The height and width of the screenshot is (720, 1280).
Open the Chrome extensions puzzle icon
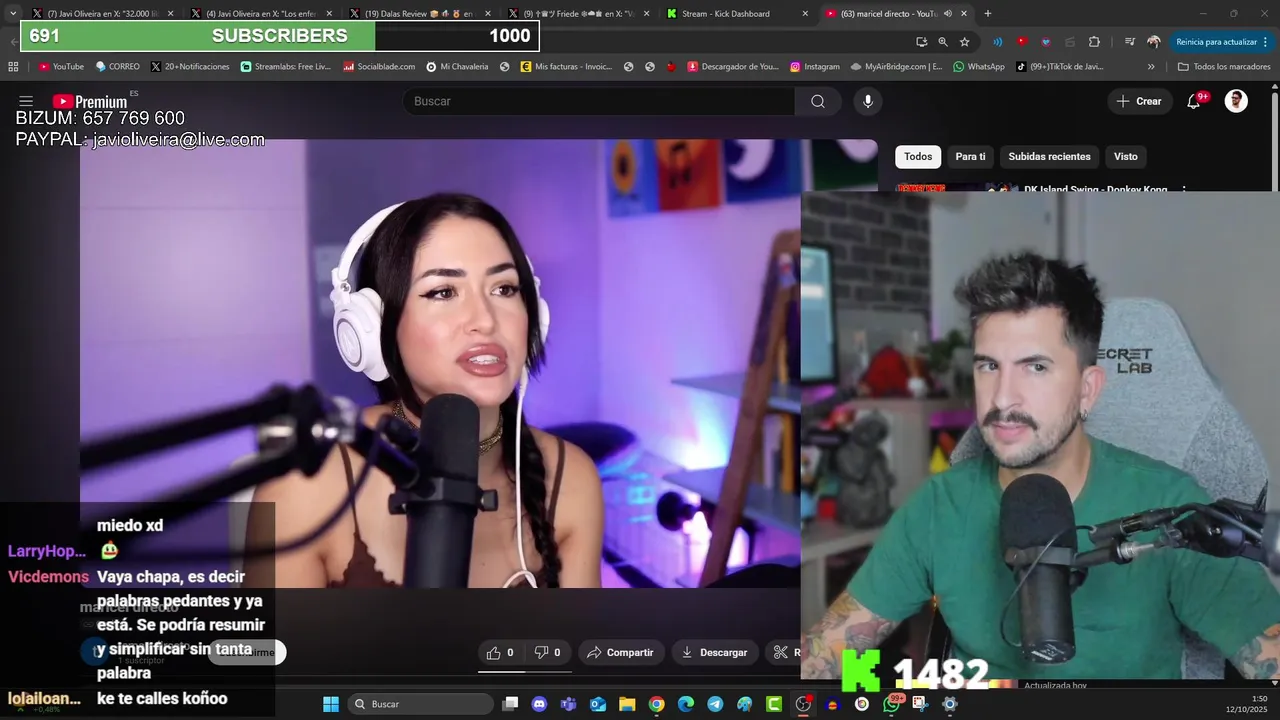coord(1094,42)
